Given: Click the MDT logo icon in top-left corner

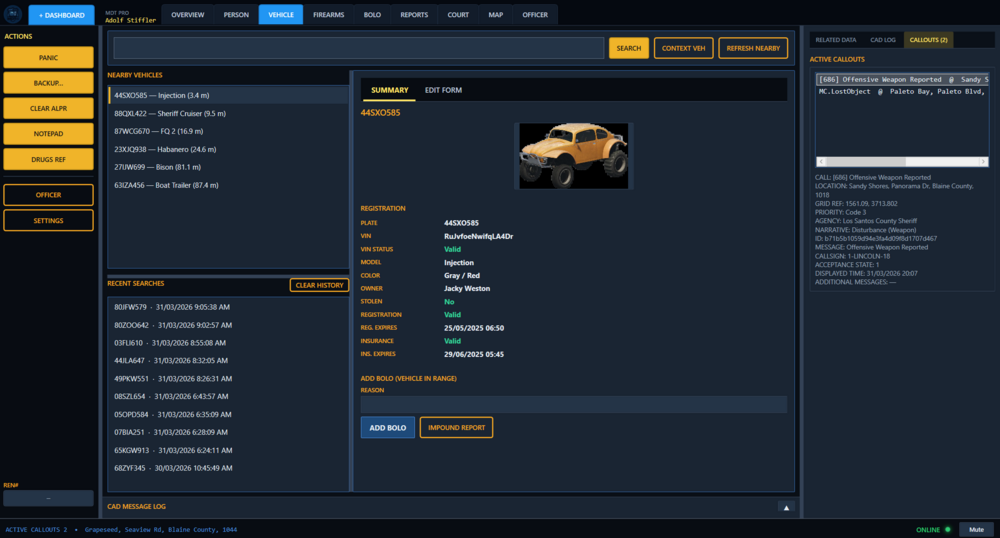Looking at the screenshot, I should pos(13,14).
